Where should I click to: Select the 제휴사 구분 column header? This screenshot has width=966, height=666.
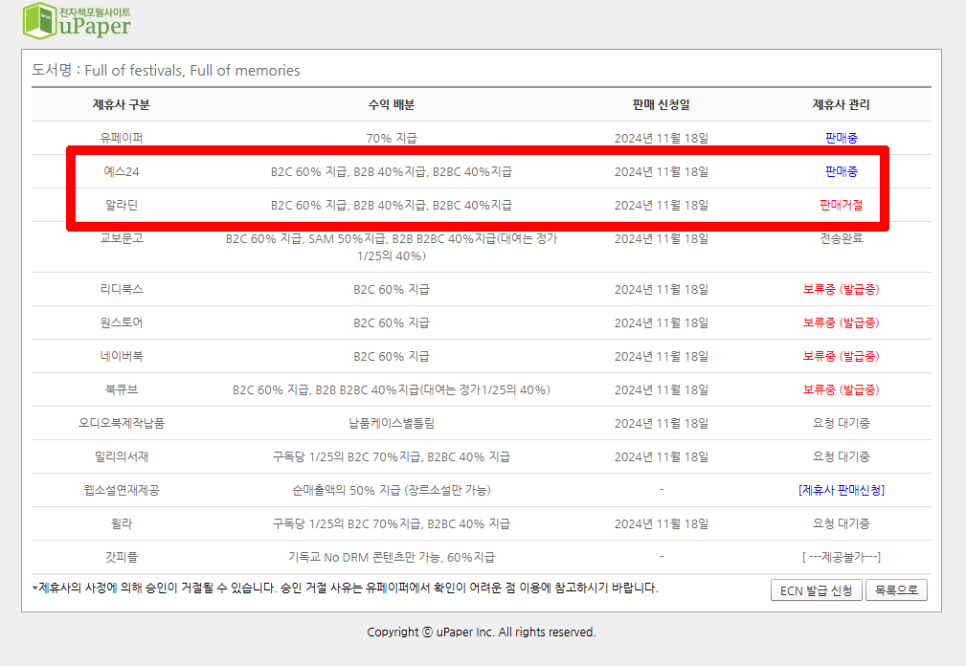click(121, 105)
